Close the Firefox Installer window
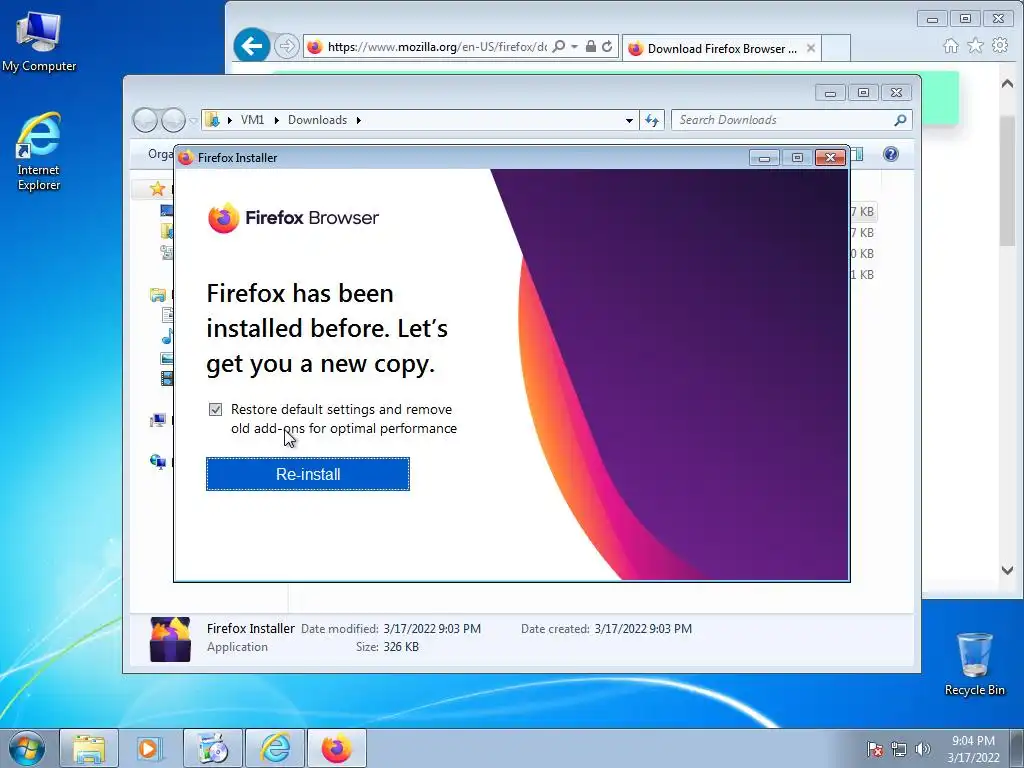Image resolution: width=1024 pixels, height=768 pixels. point(830,157)
